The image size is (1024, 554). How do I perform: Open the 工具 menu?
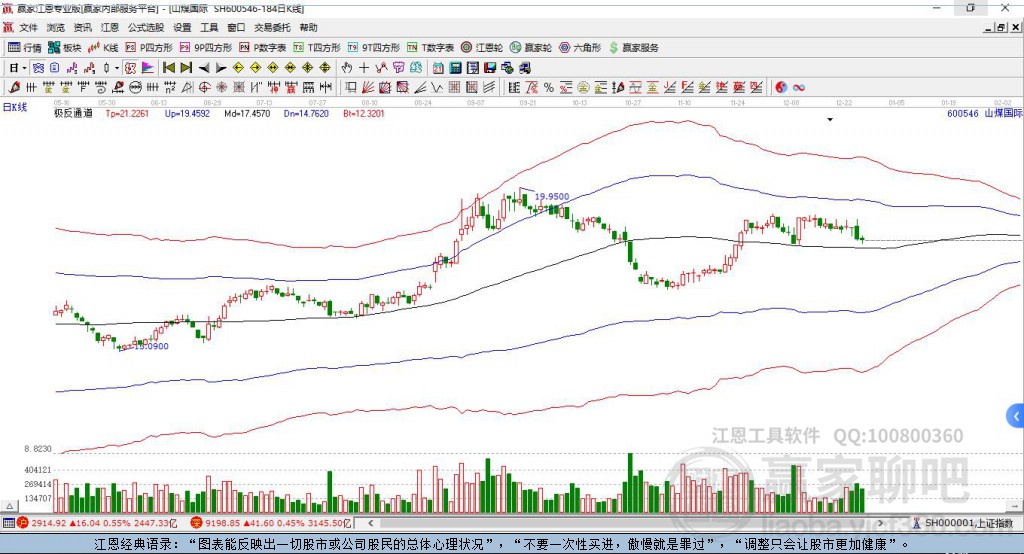click(209, 27)
